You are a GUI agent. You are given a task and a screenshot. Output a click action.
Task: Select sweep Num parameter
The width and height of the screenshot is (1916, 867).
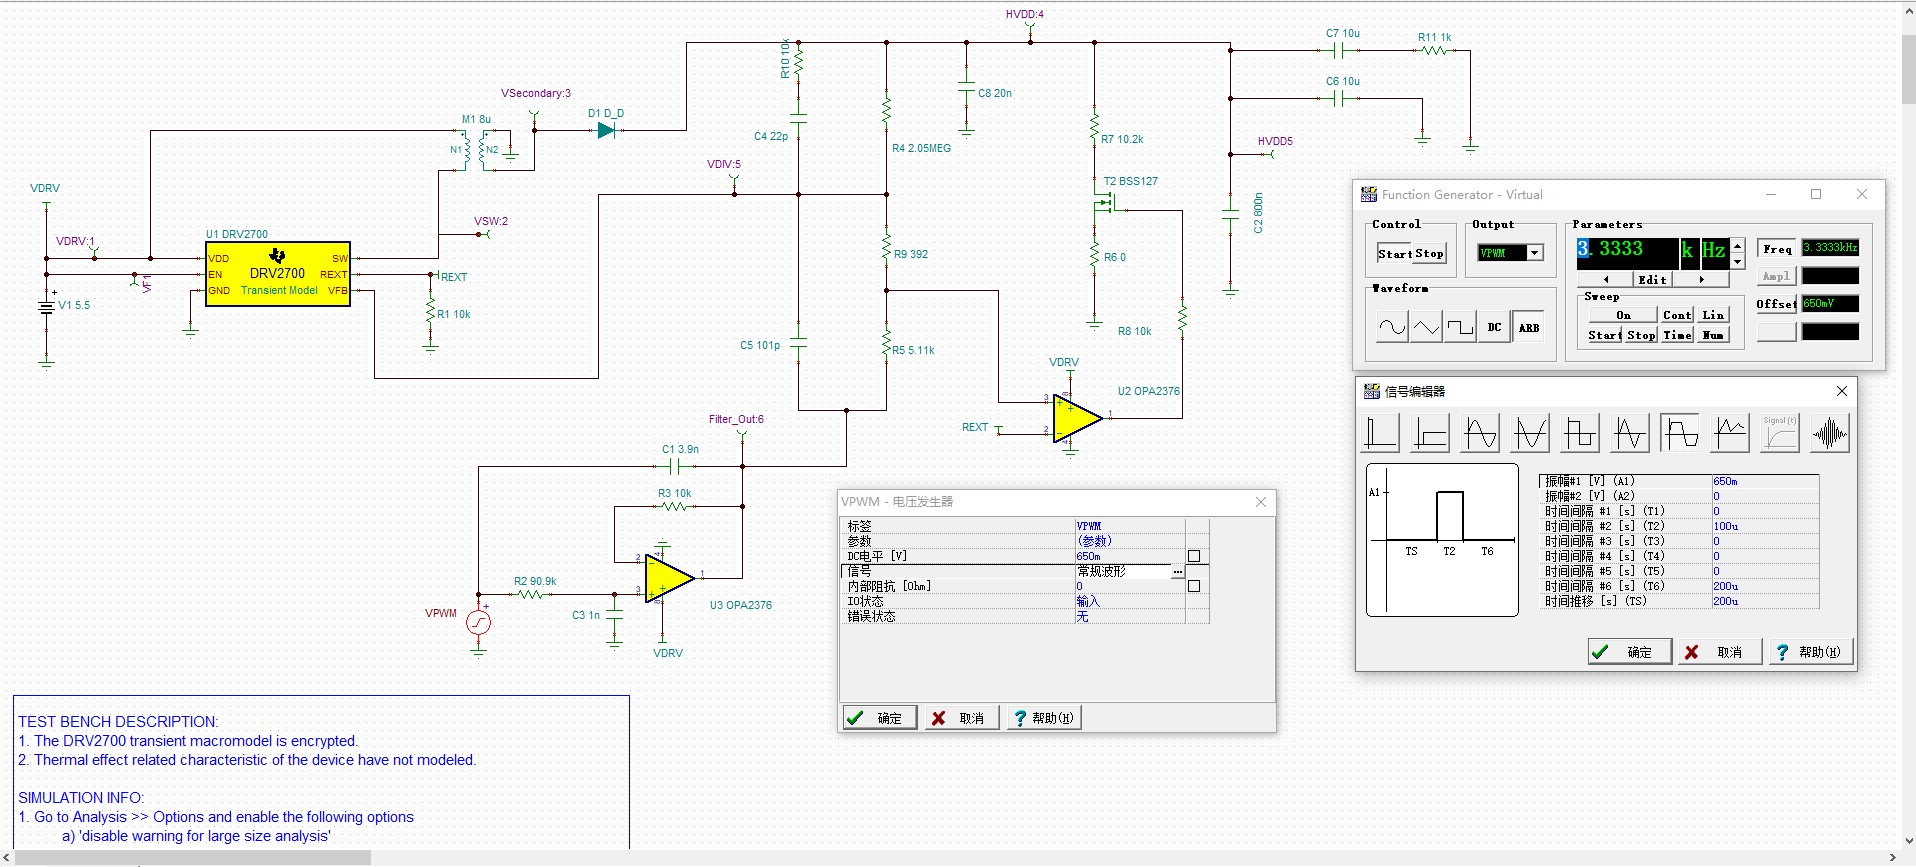pos(1713,335)
